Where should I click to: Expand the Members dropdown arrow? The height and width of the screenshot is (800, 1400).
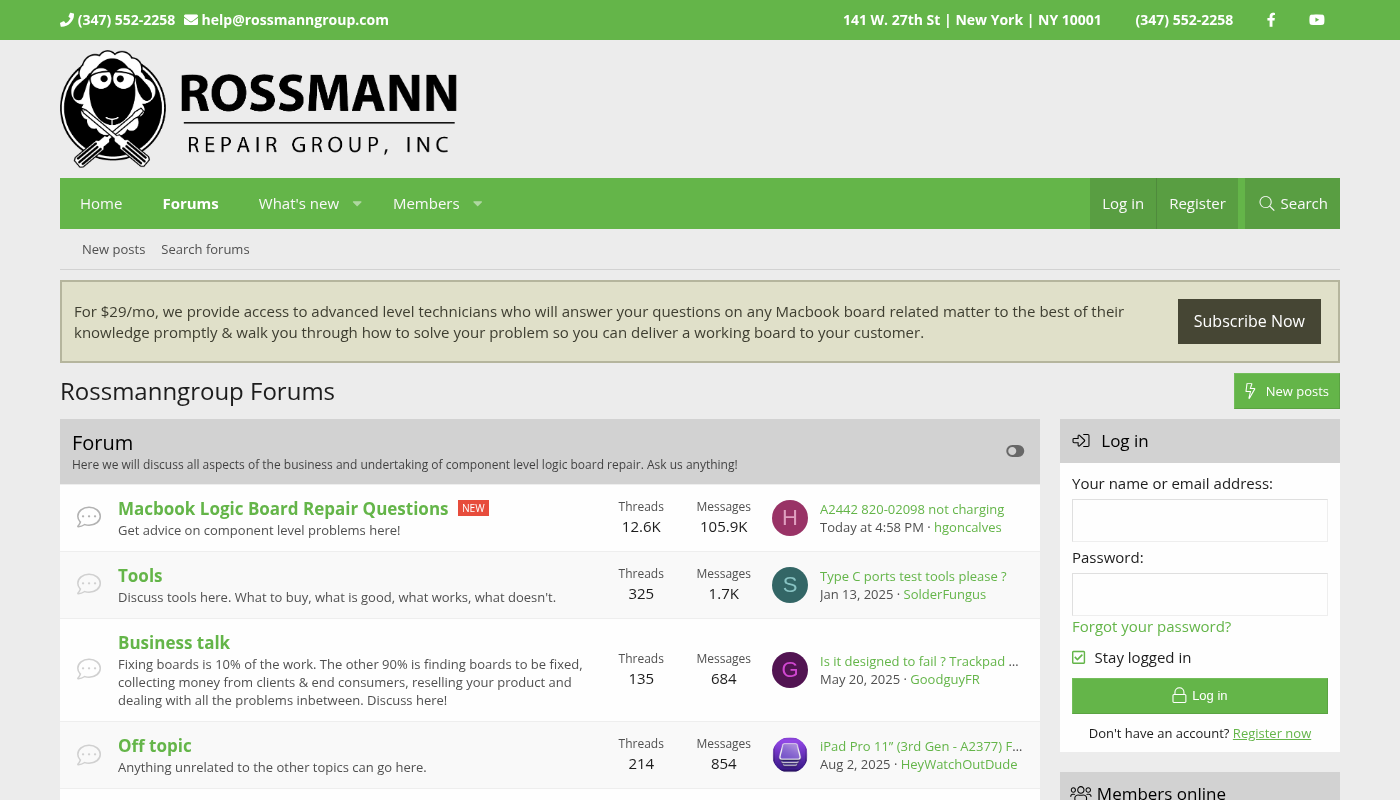tap(478, 204)
